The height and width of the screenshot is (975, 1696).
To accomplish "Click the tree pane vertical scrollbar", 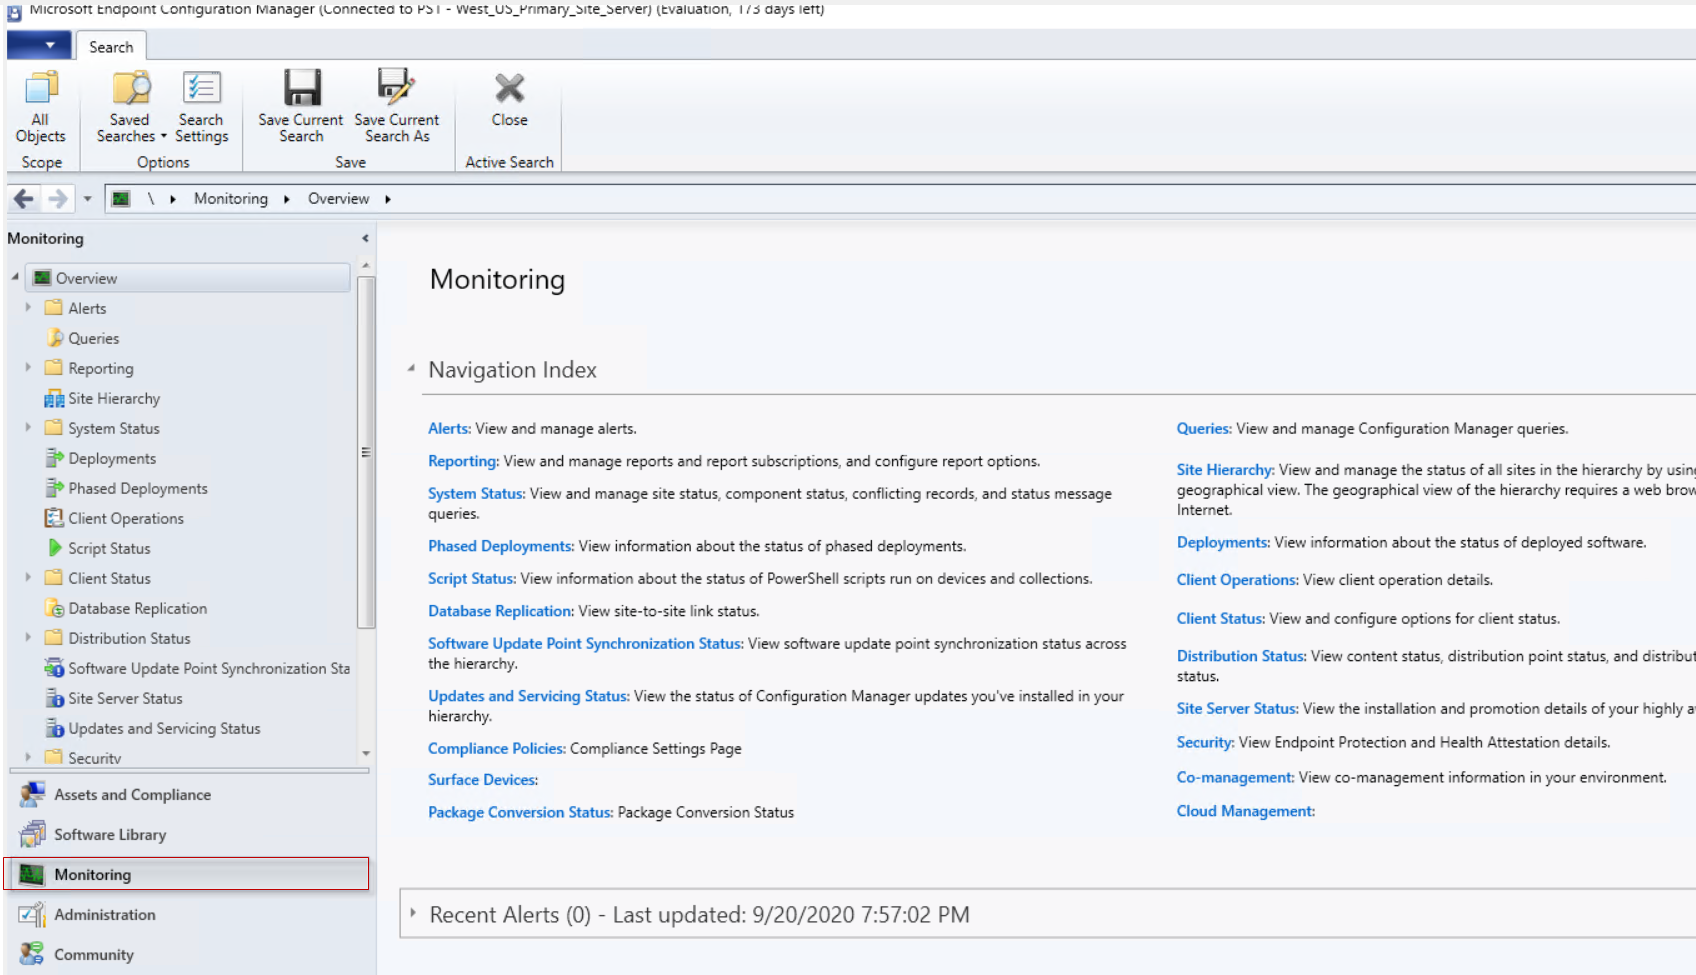I will coord(366,452).
